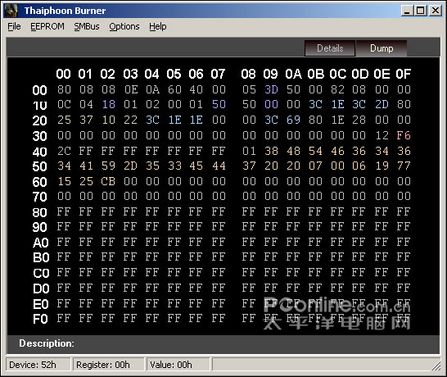Select byte 2C in row 40
Screen dimensions: 447x377
coord(64,151)
